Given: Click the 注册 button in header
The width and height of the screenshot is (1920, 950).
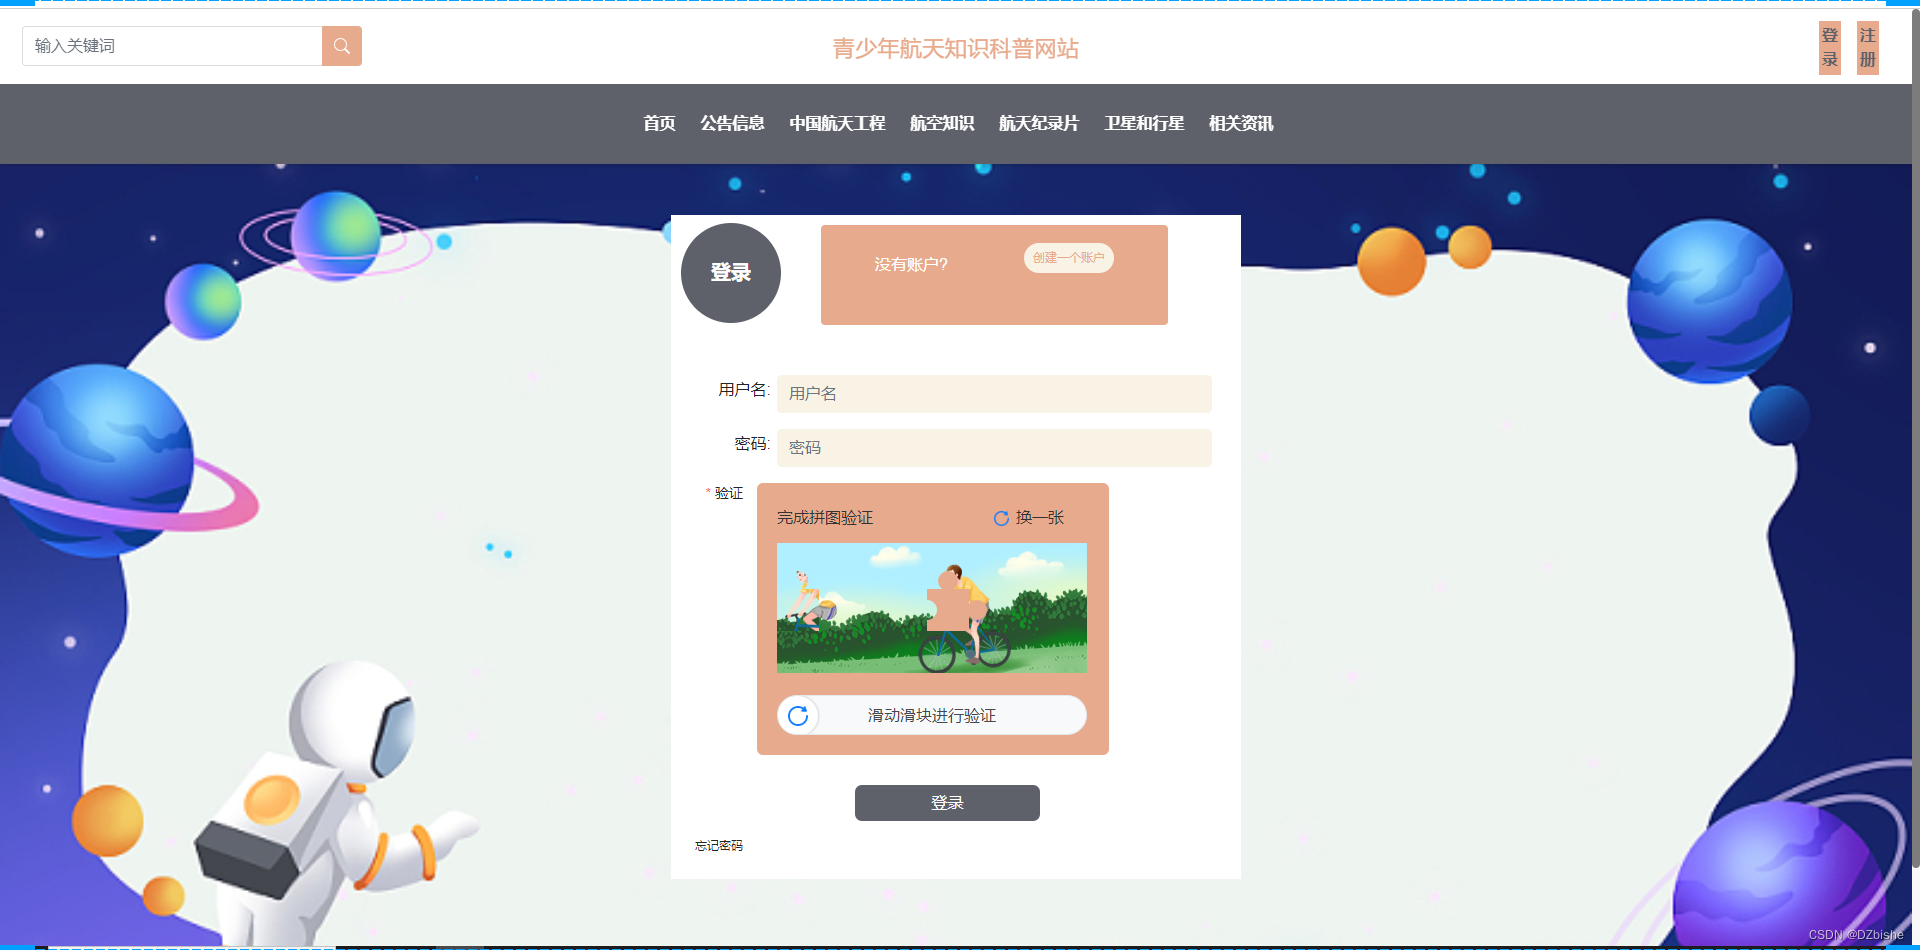Looking at the screenshot, I should pos(1868,48).
